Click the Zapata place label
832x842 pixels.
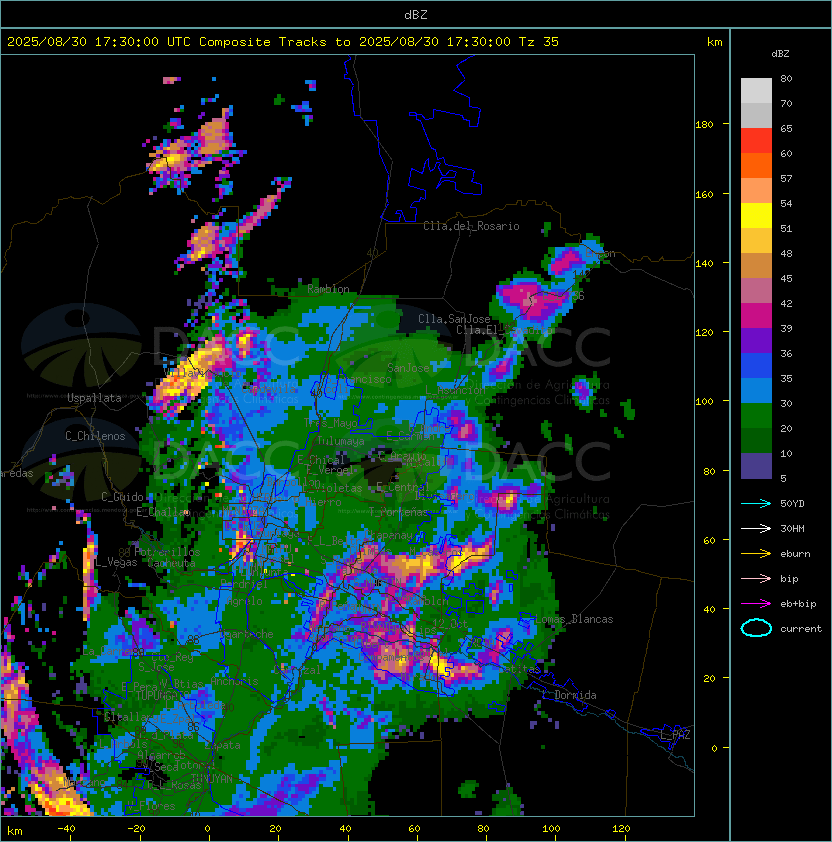[x=222, y=745]
